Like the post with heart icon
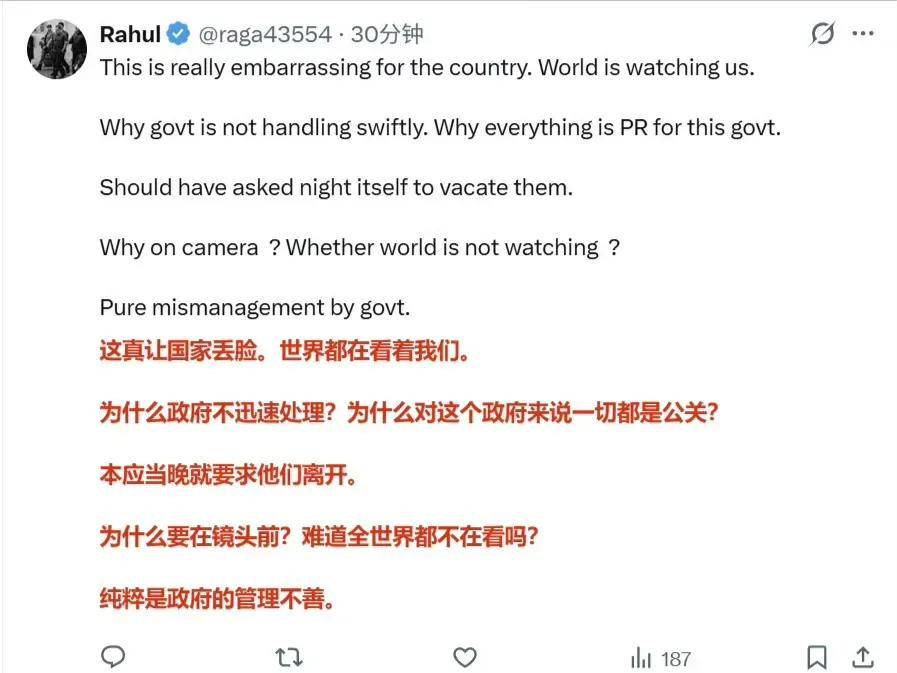 (465, 657)
